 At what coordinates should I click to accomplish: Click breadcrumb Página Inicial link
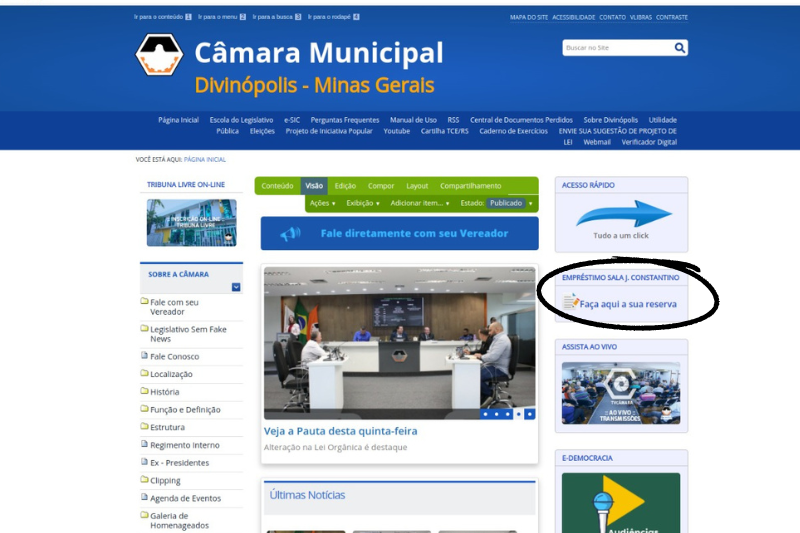click(x=205, y=160)
